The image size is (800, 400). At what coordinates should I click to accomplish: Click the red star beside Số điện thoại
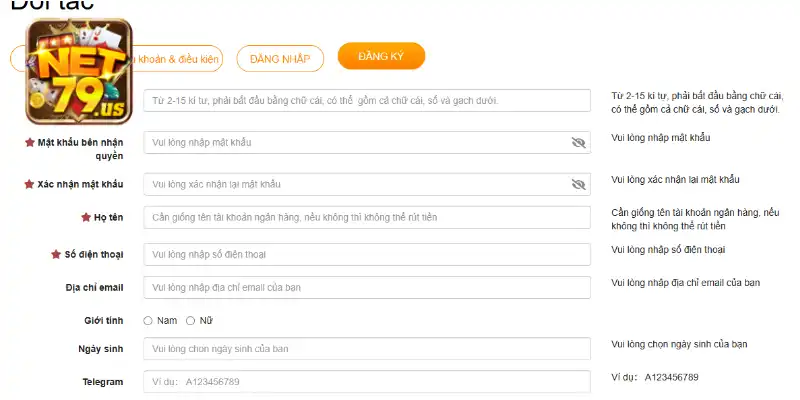tap(56, 254)
